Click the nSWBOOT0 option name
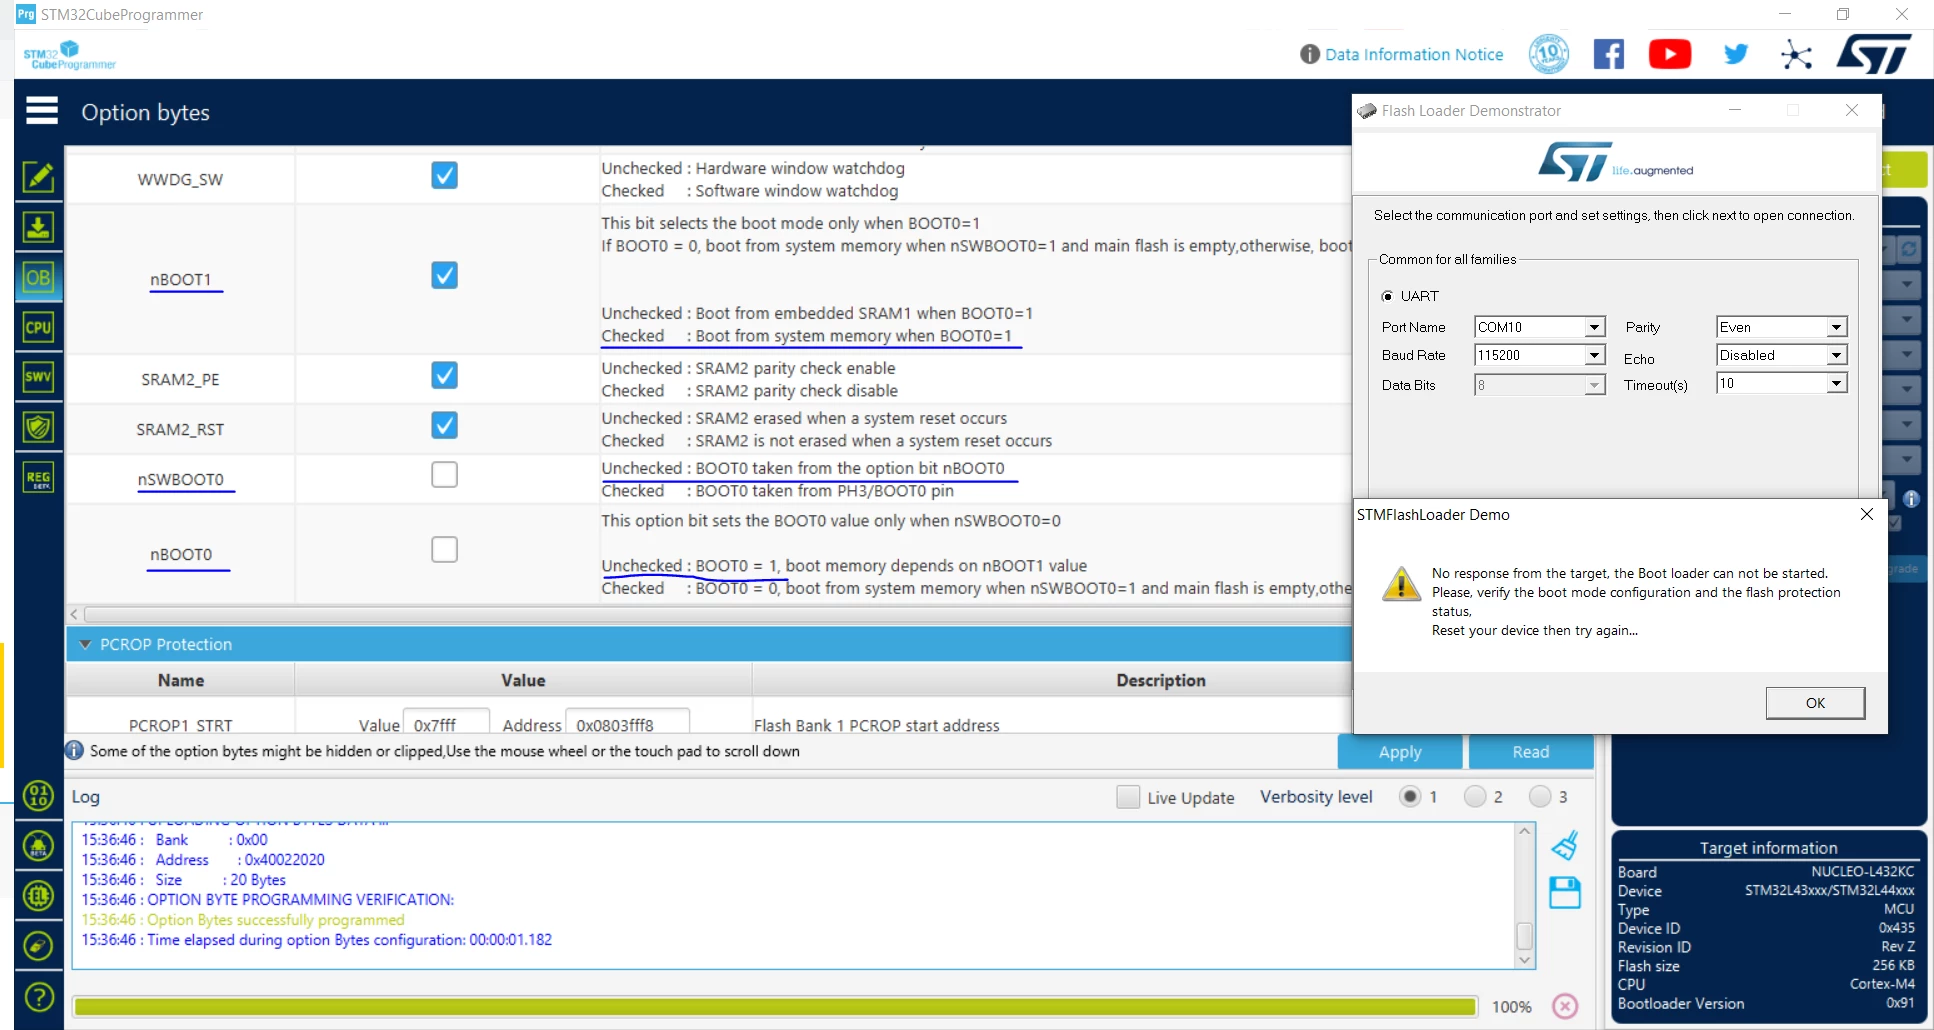This screenshot has width=1934, height=1030. [181, 480]
